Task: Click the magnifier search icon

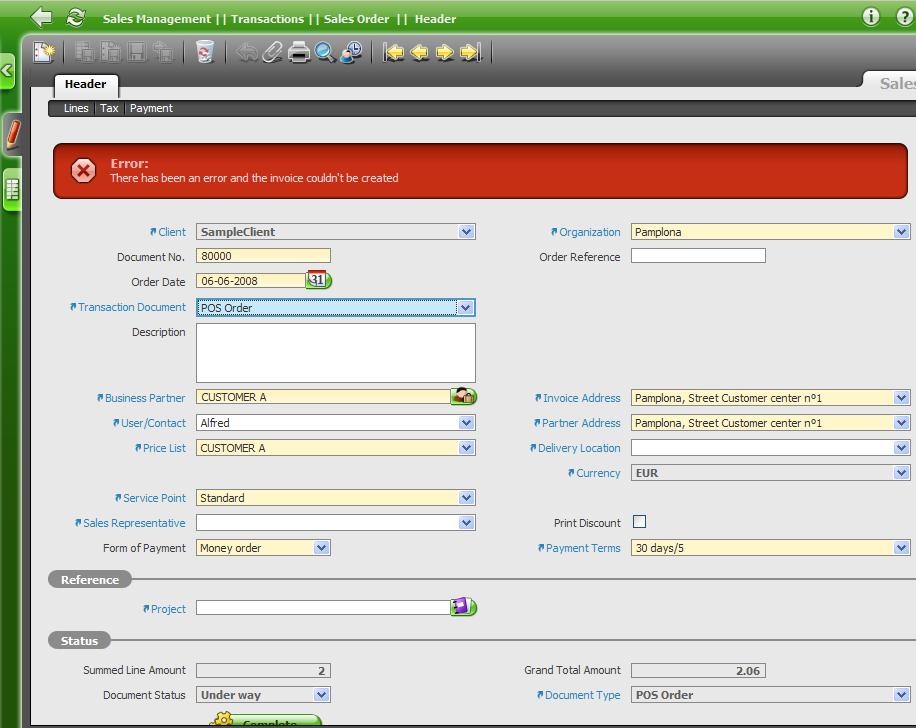Action: [325, 52]
